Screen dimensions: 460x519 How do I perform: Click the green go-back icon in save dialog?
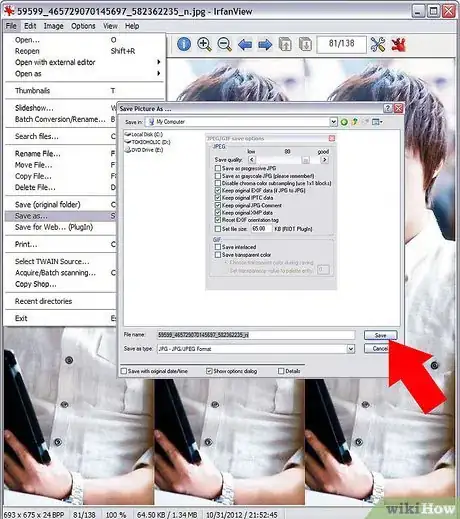click(x=344, y=122)
